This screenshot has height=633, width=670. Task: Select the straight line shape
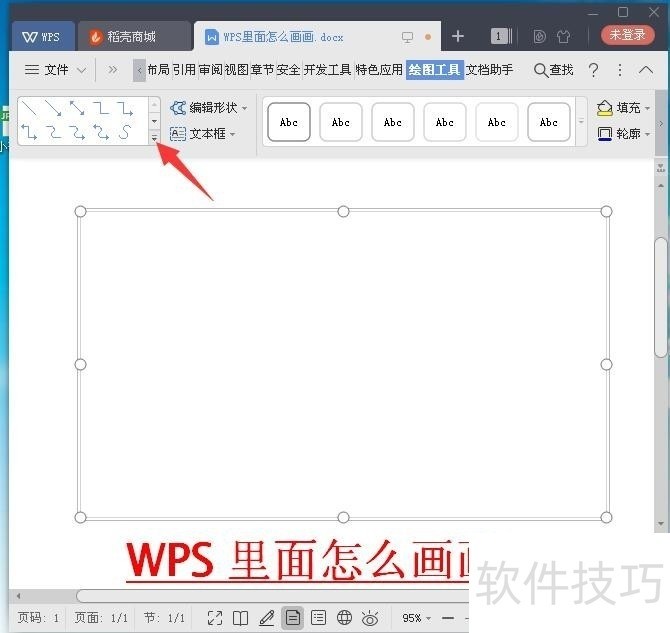29,109
